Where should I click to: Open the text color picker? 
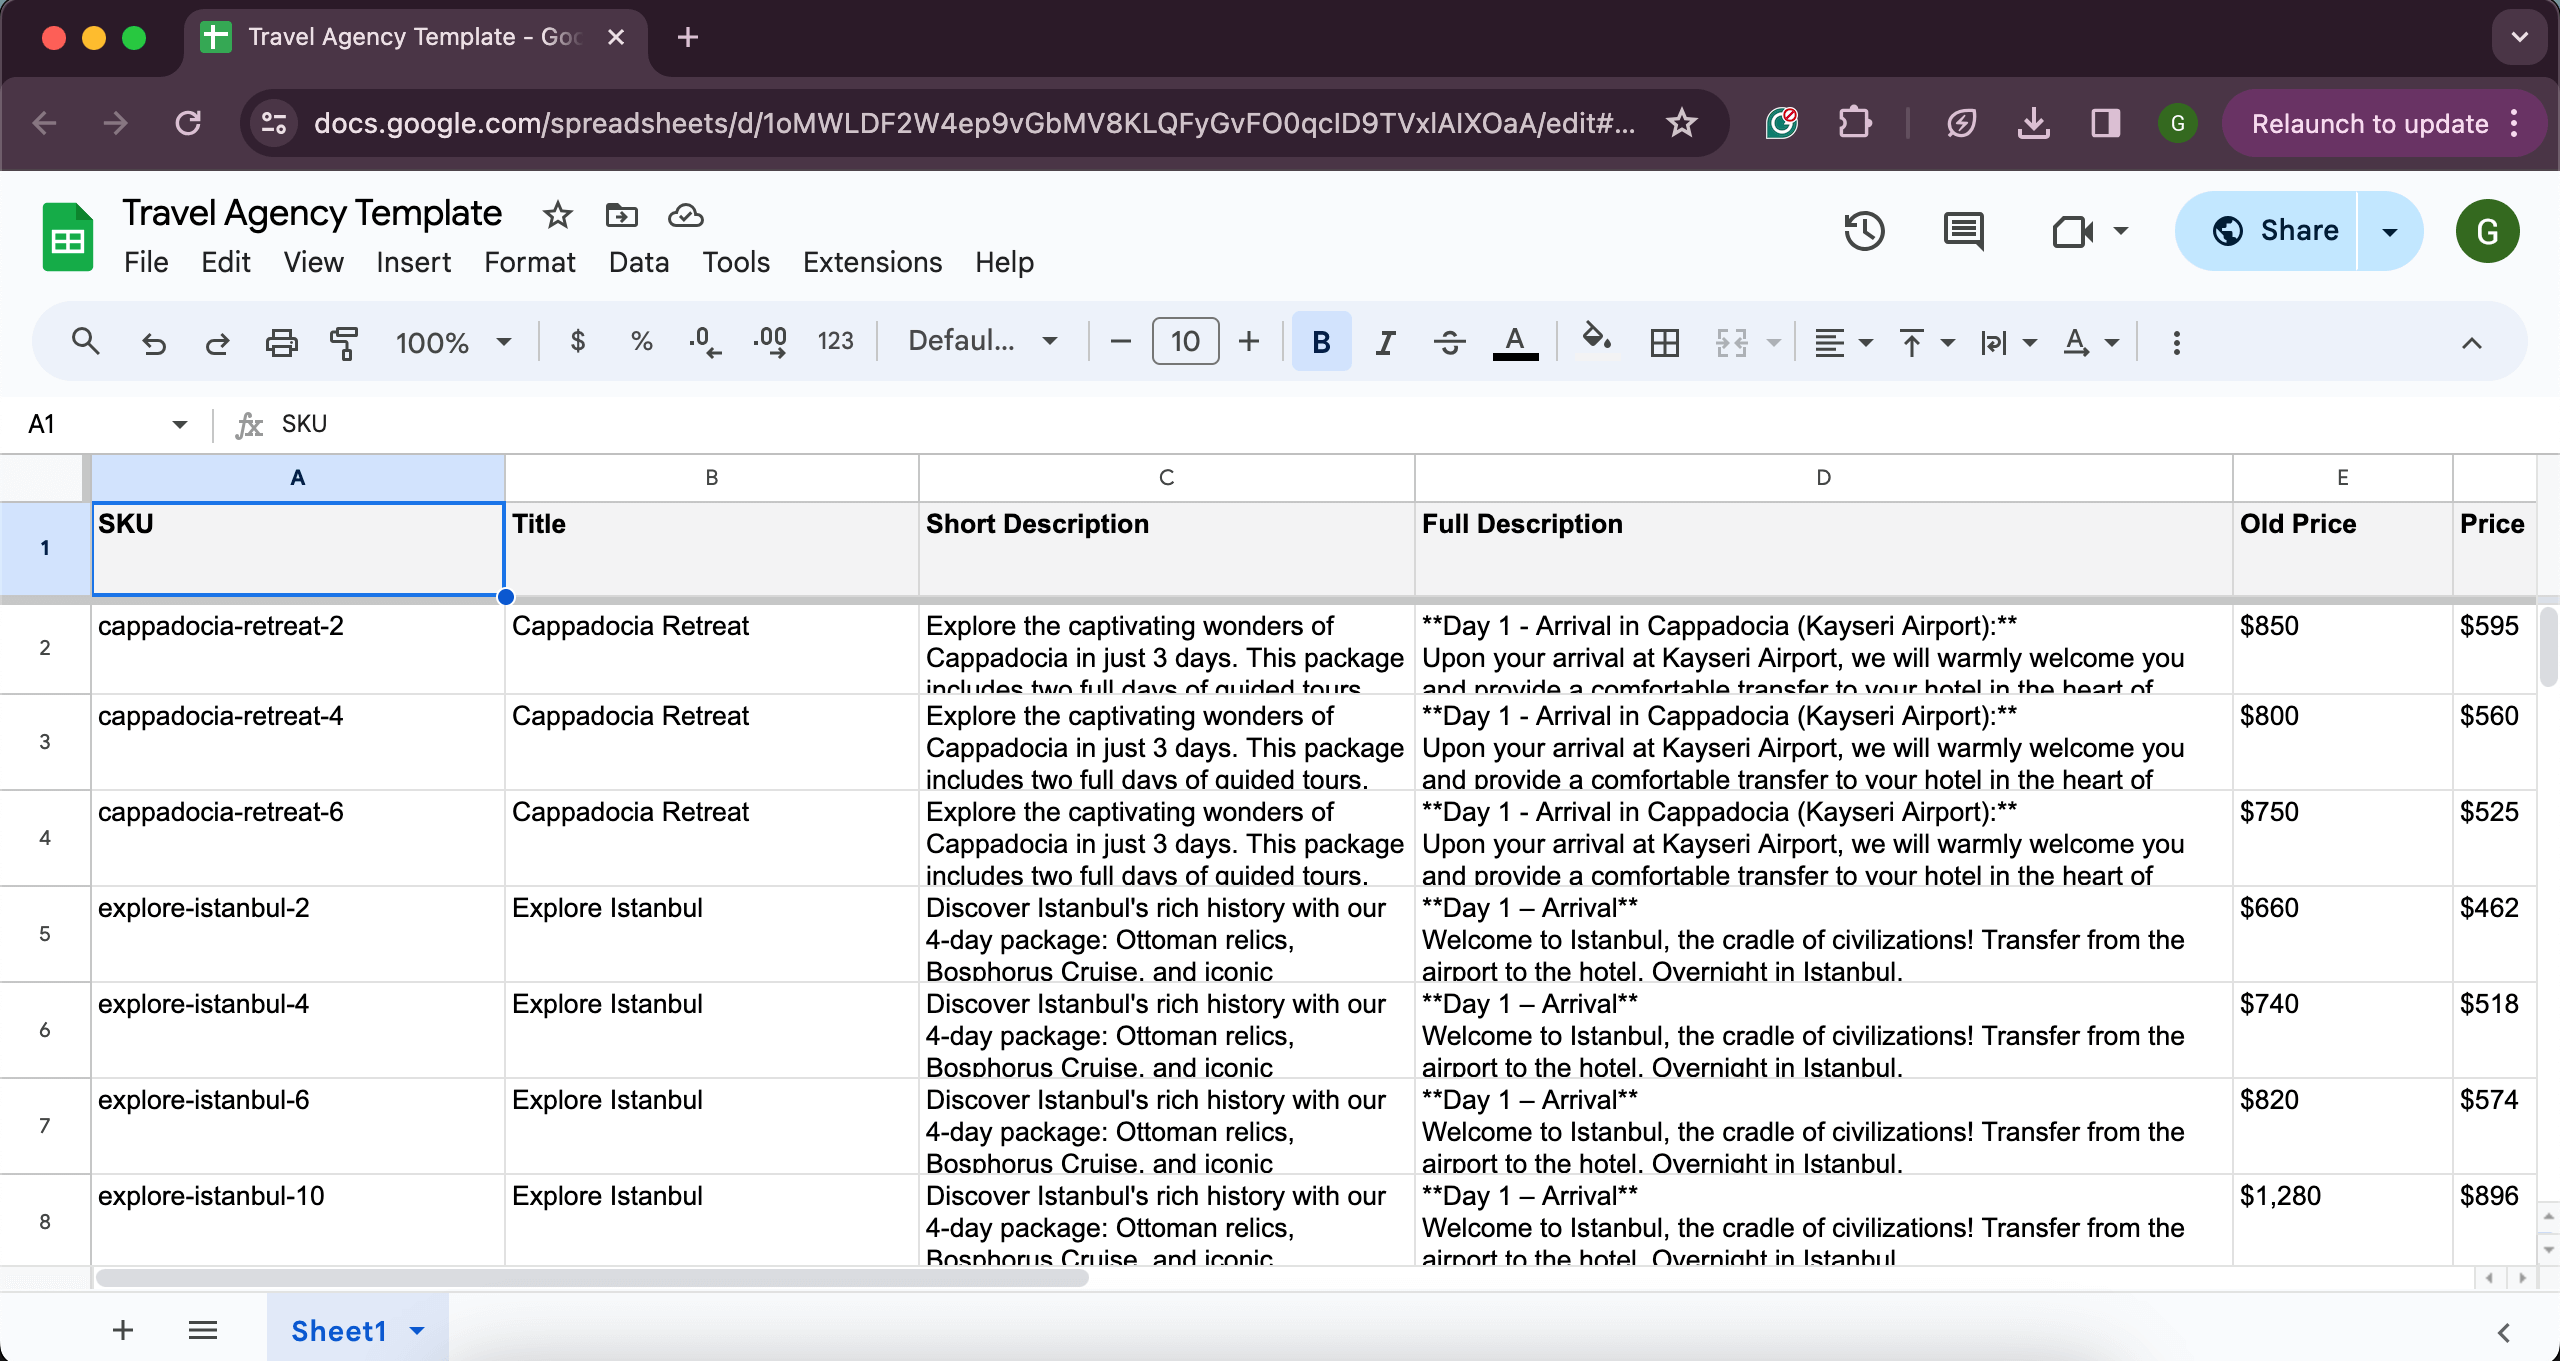pyautogui.click(x=1515, y=342)
